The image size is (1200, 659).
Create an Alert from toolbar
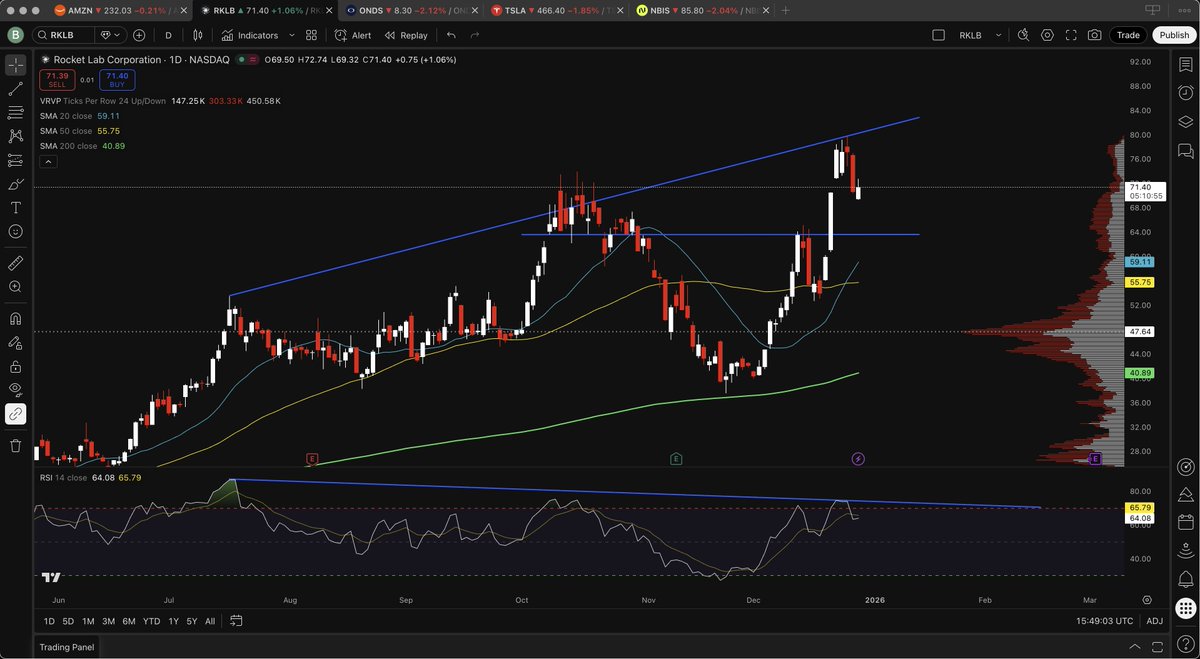tap(353, 35)
